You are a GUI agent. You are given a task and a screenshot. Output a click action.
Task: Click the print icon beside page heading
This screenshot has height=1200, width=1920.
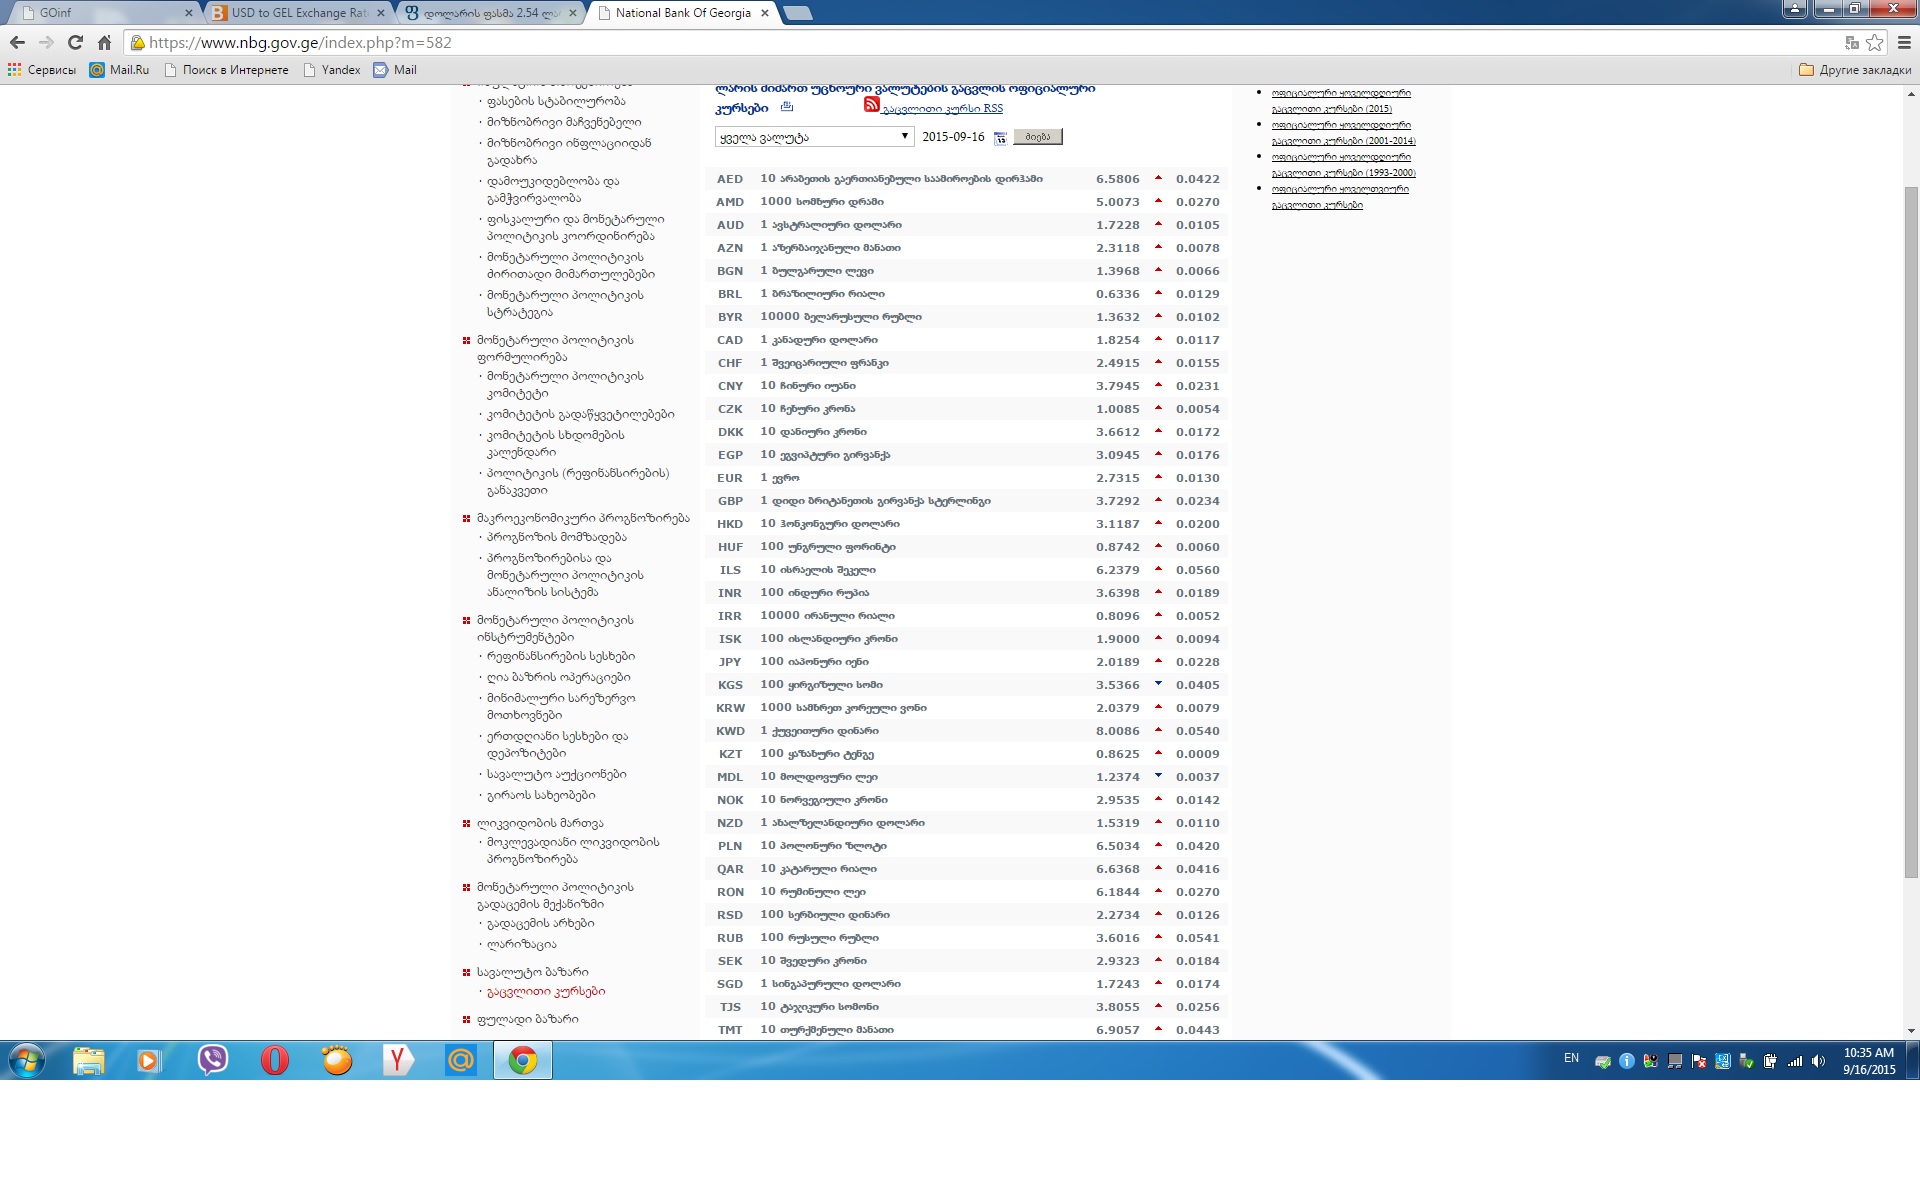(787, 107)
